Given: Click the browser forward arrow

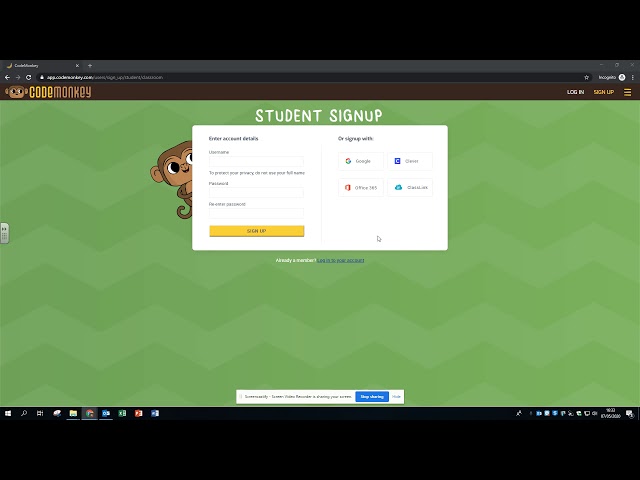Looking at the screenshot, I should pos(18,77).
